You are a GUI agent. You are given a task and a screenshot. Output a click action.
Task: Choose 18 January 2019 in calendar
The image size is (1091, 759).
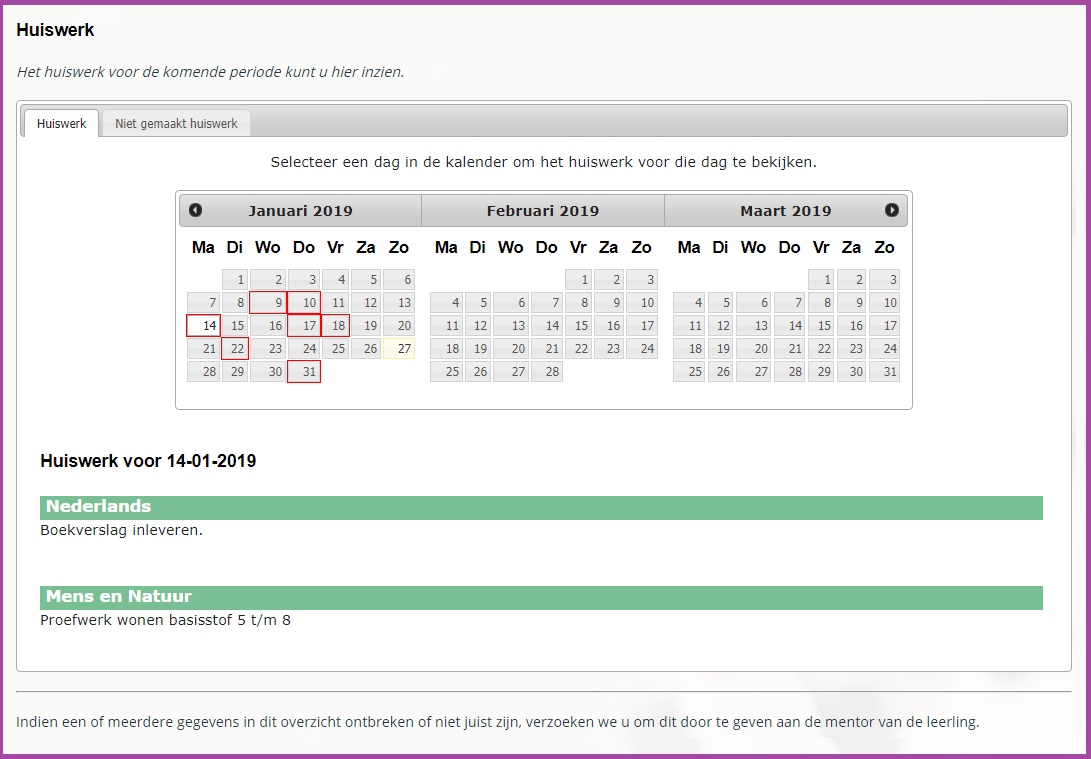[x=335, y=326]
